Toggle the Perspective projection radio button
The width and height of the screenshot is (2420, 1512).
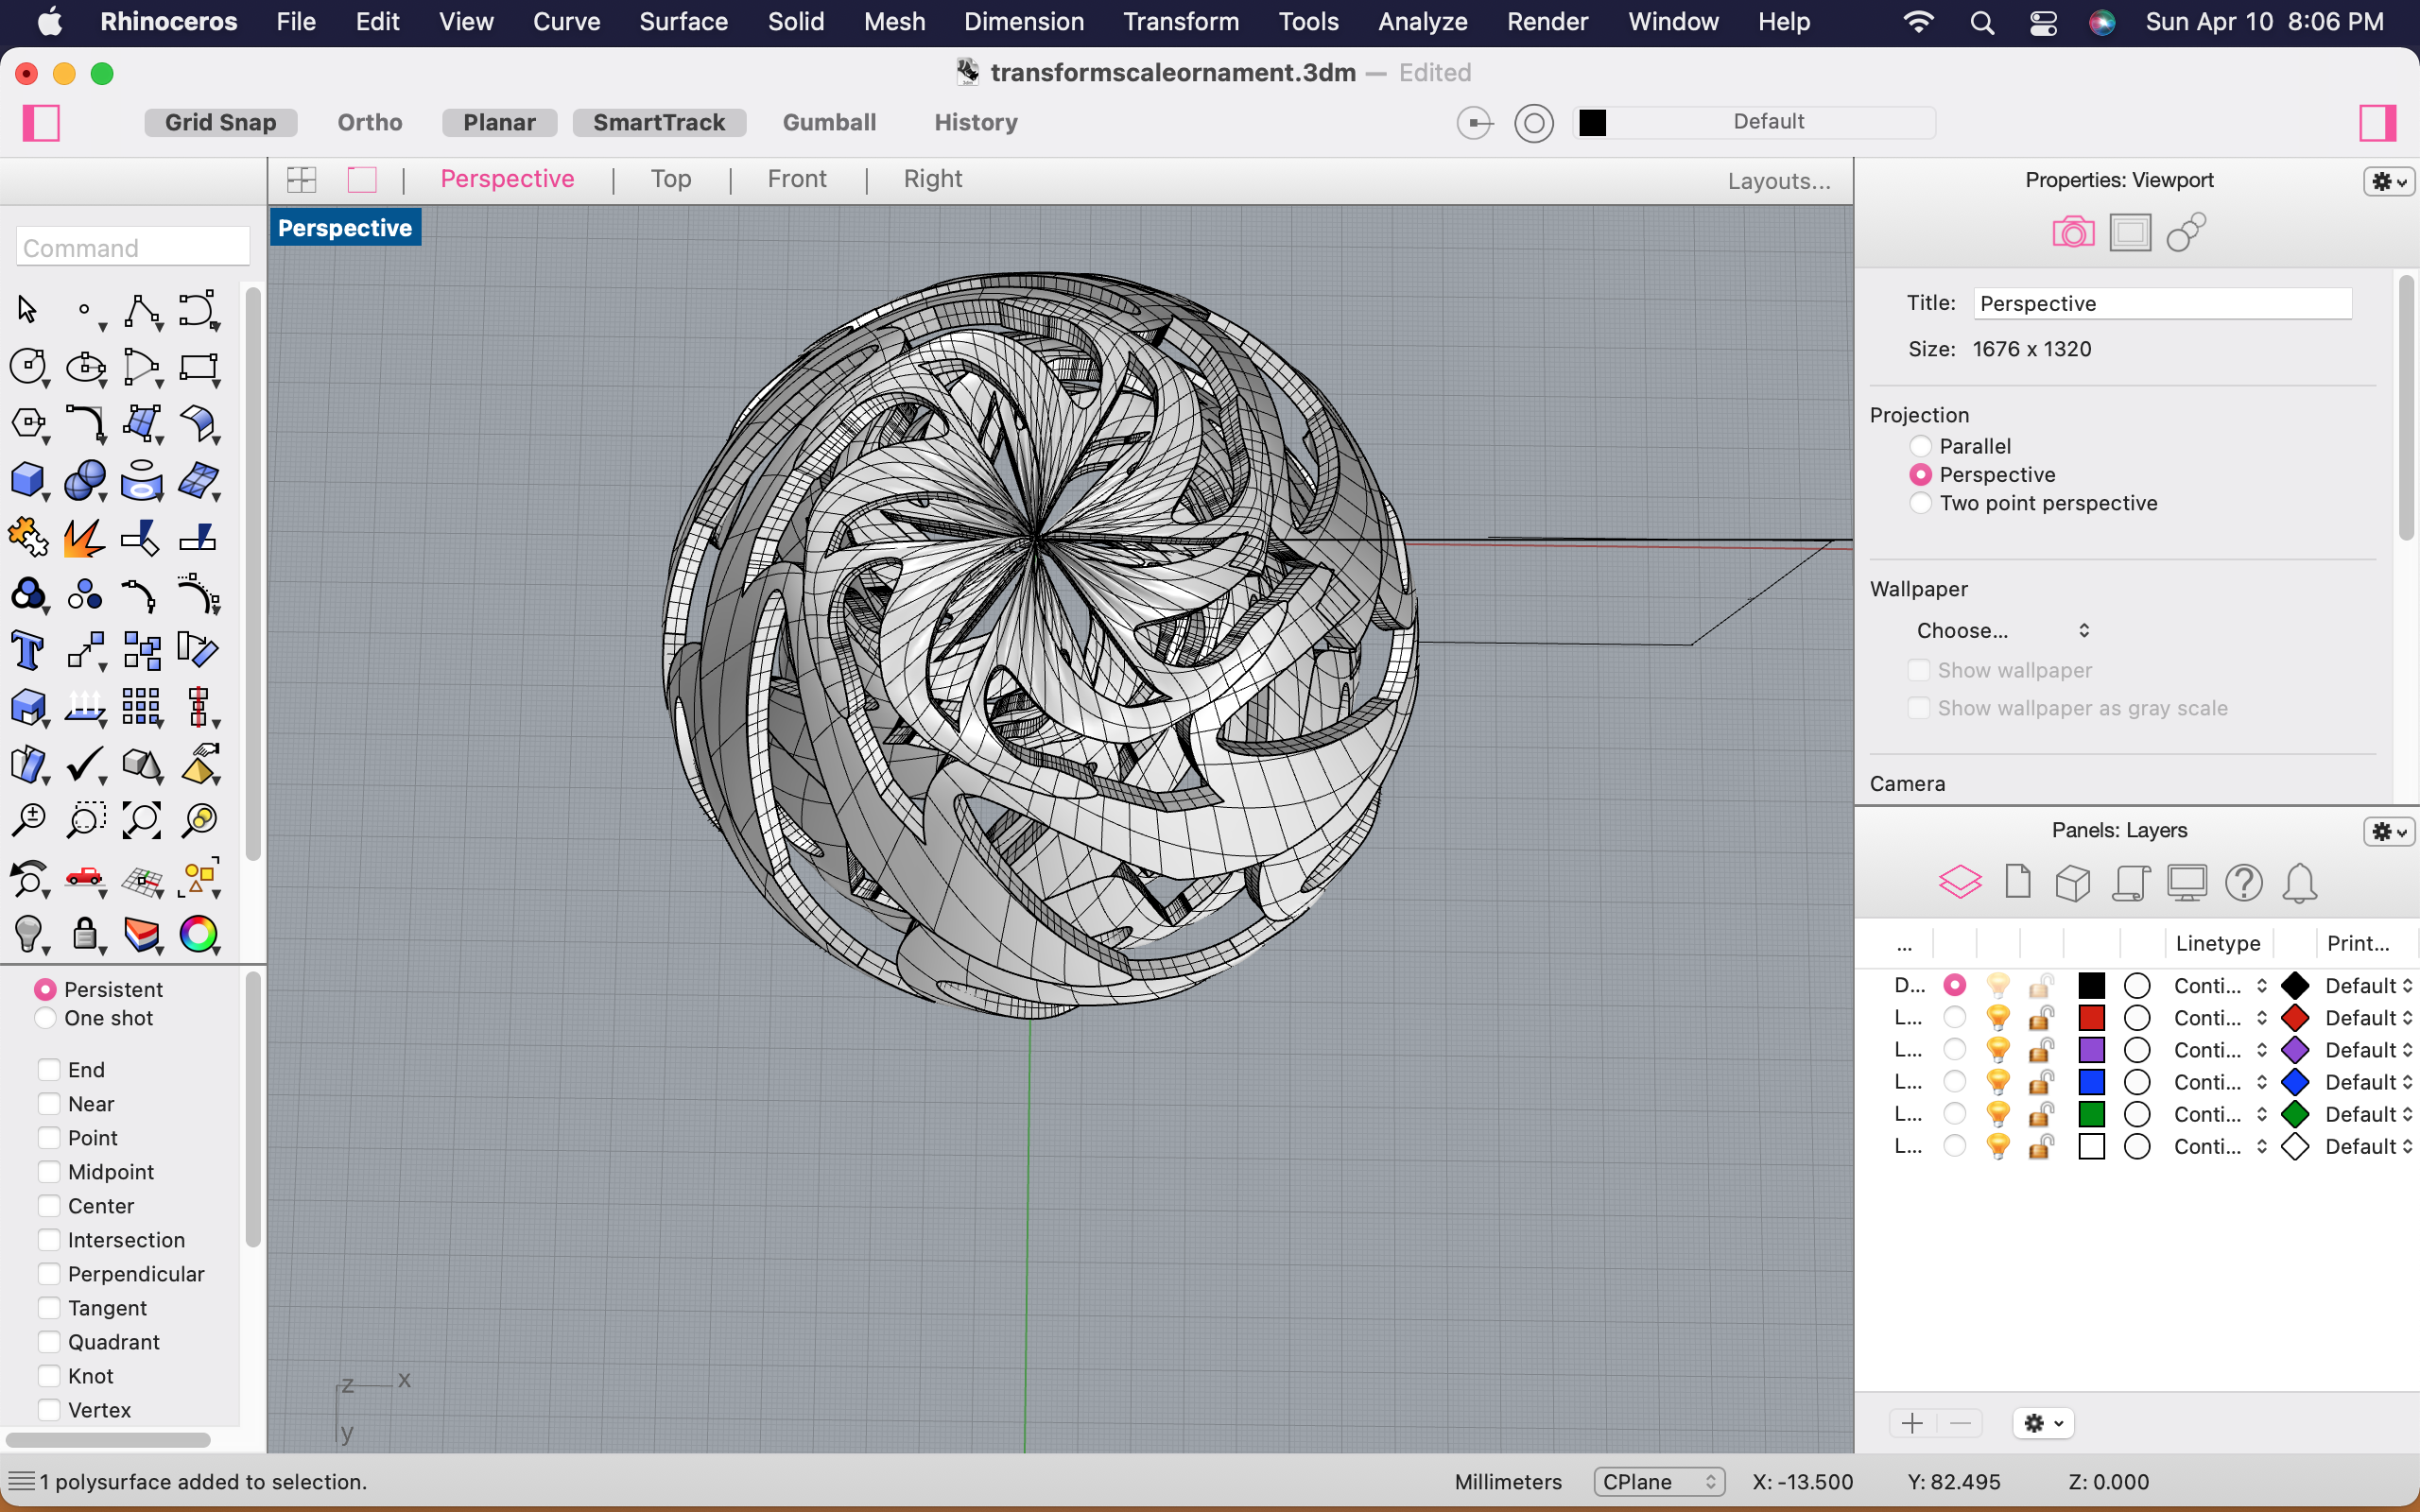1918,473
